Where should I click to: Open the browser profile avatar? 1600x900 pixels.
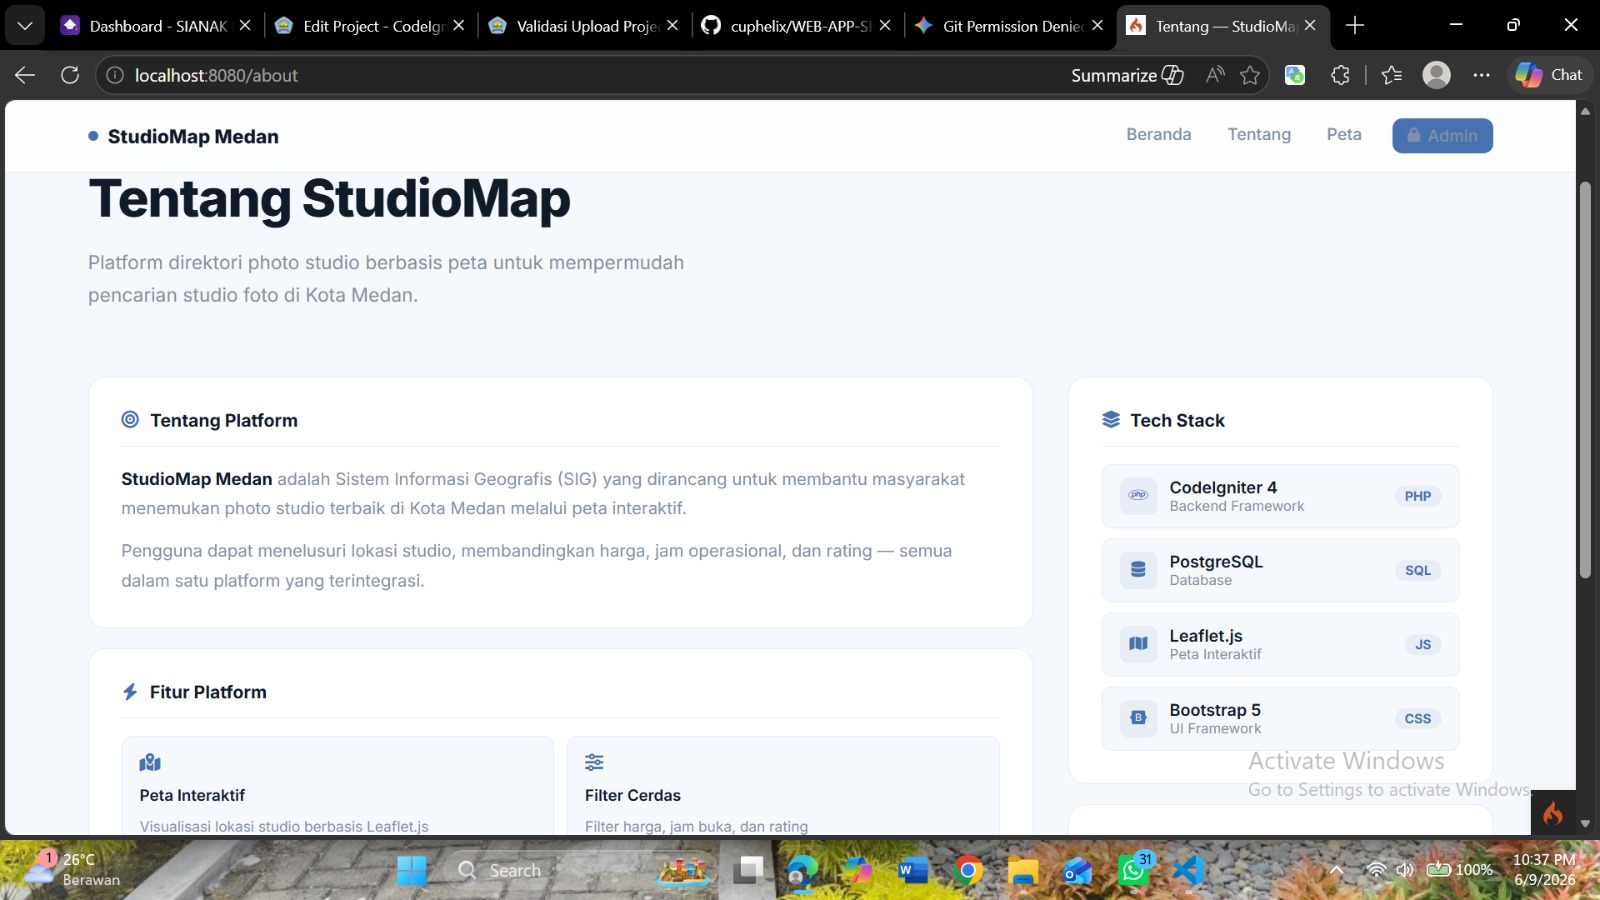1436,75
